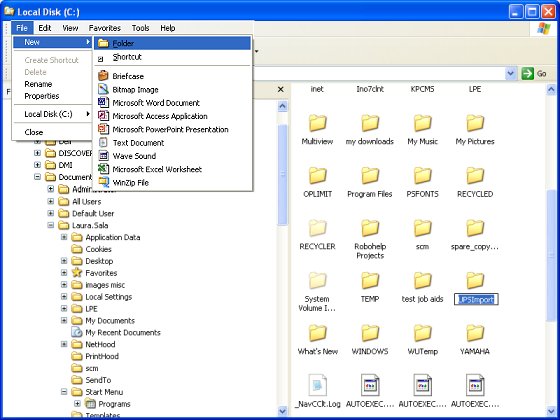Open the View menu
This screenshot has width=560, height=420.
pyautogui.click(x=70, y=28)
